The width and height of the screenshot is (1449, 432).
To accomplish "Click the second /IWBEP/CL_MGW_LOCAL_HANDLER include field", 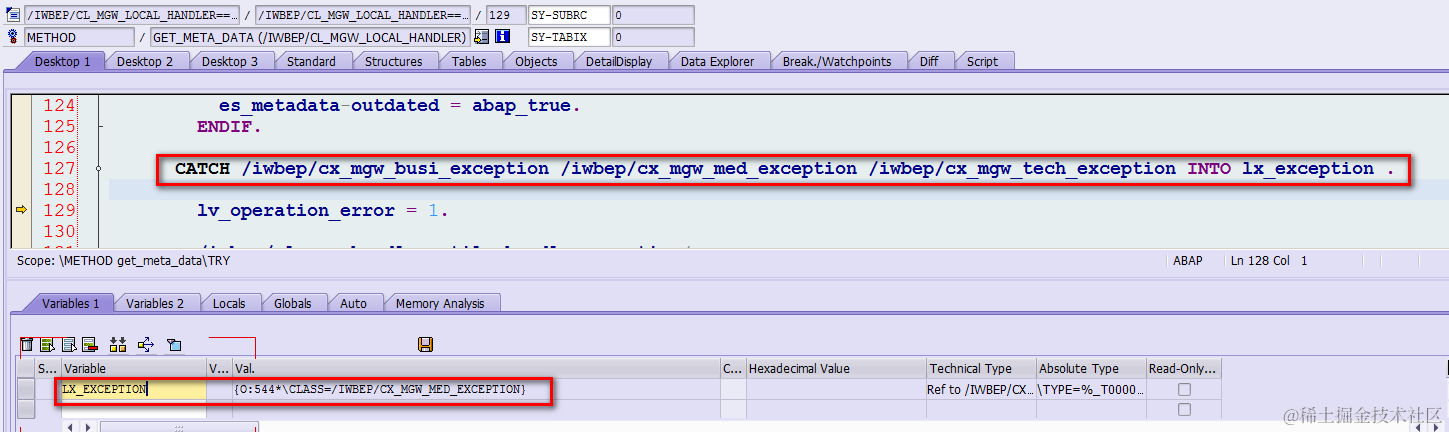I will coord(363,15).
